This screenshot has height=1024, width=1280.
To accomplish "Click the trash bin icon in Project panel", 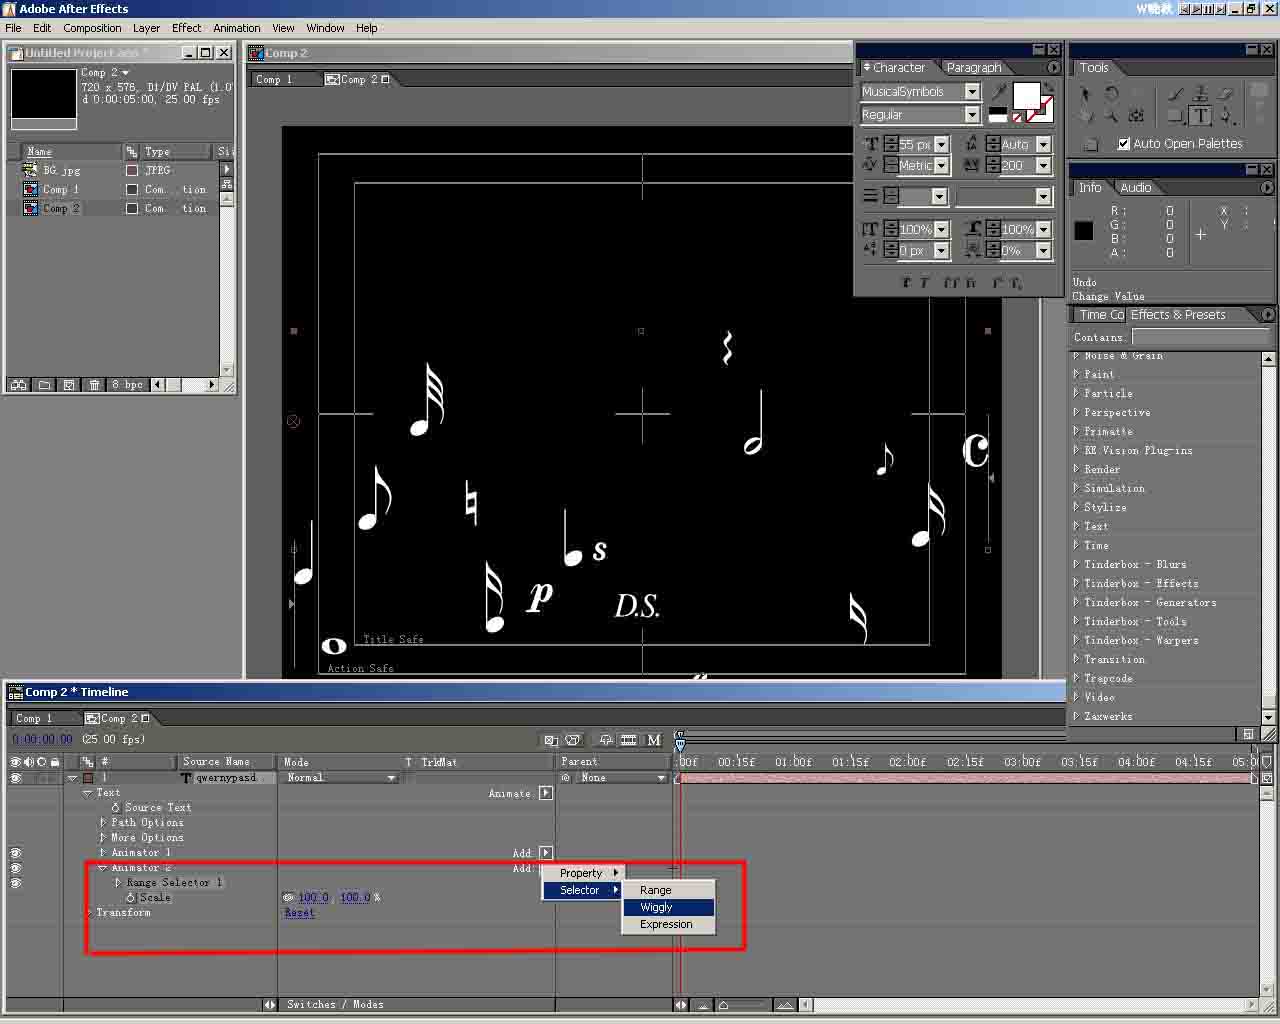I will click(x=94, y=385).
